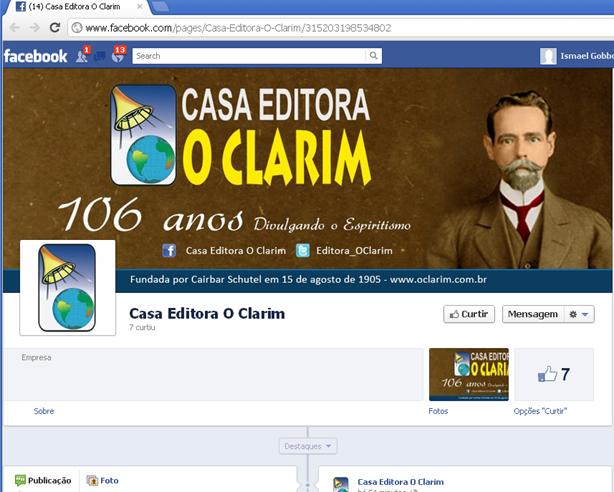This screenshot has width=614, height=492.
Task: Click the Publicação speech bubble icon
Action: pos(20,480)
